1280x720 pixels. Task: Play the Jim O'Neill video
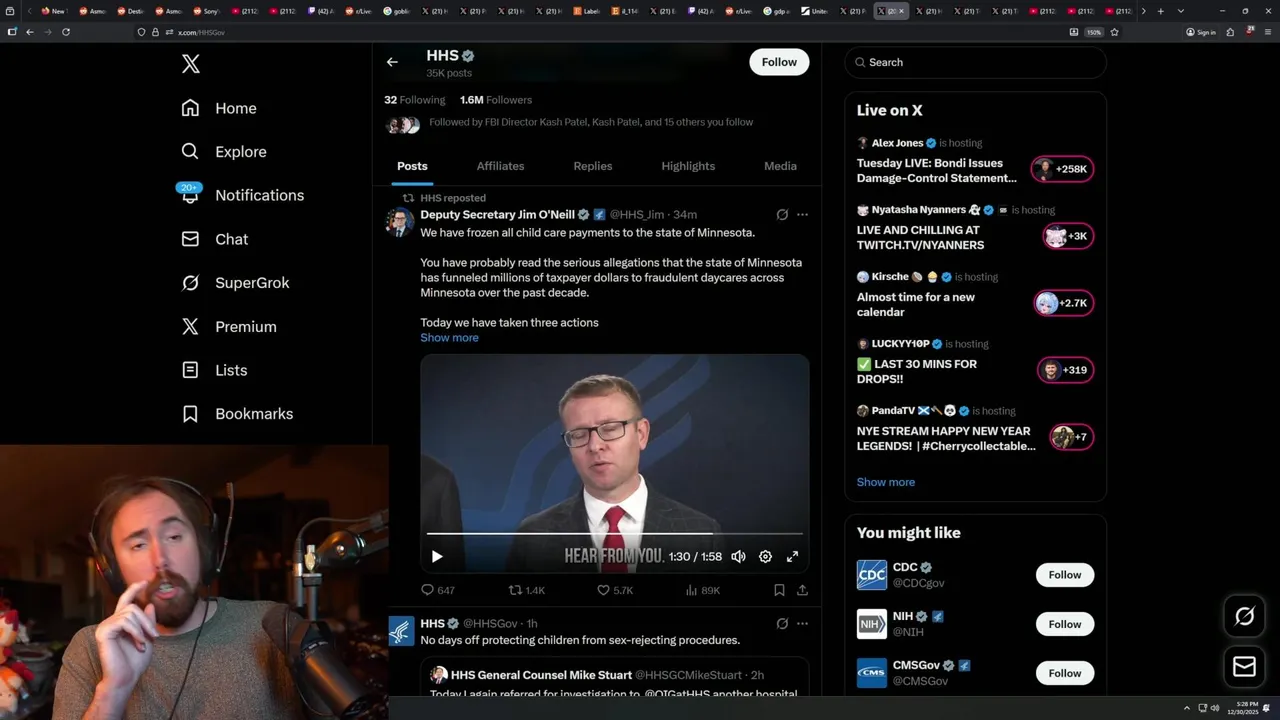click(437, 557)
